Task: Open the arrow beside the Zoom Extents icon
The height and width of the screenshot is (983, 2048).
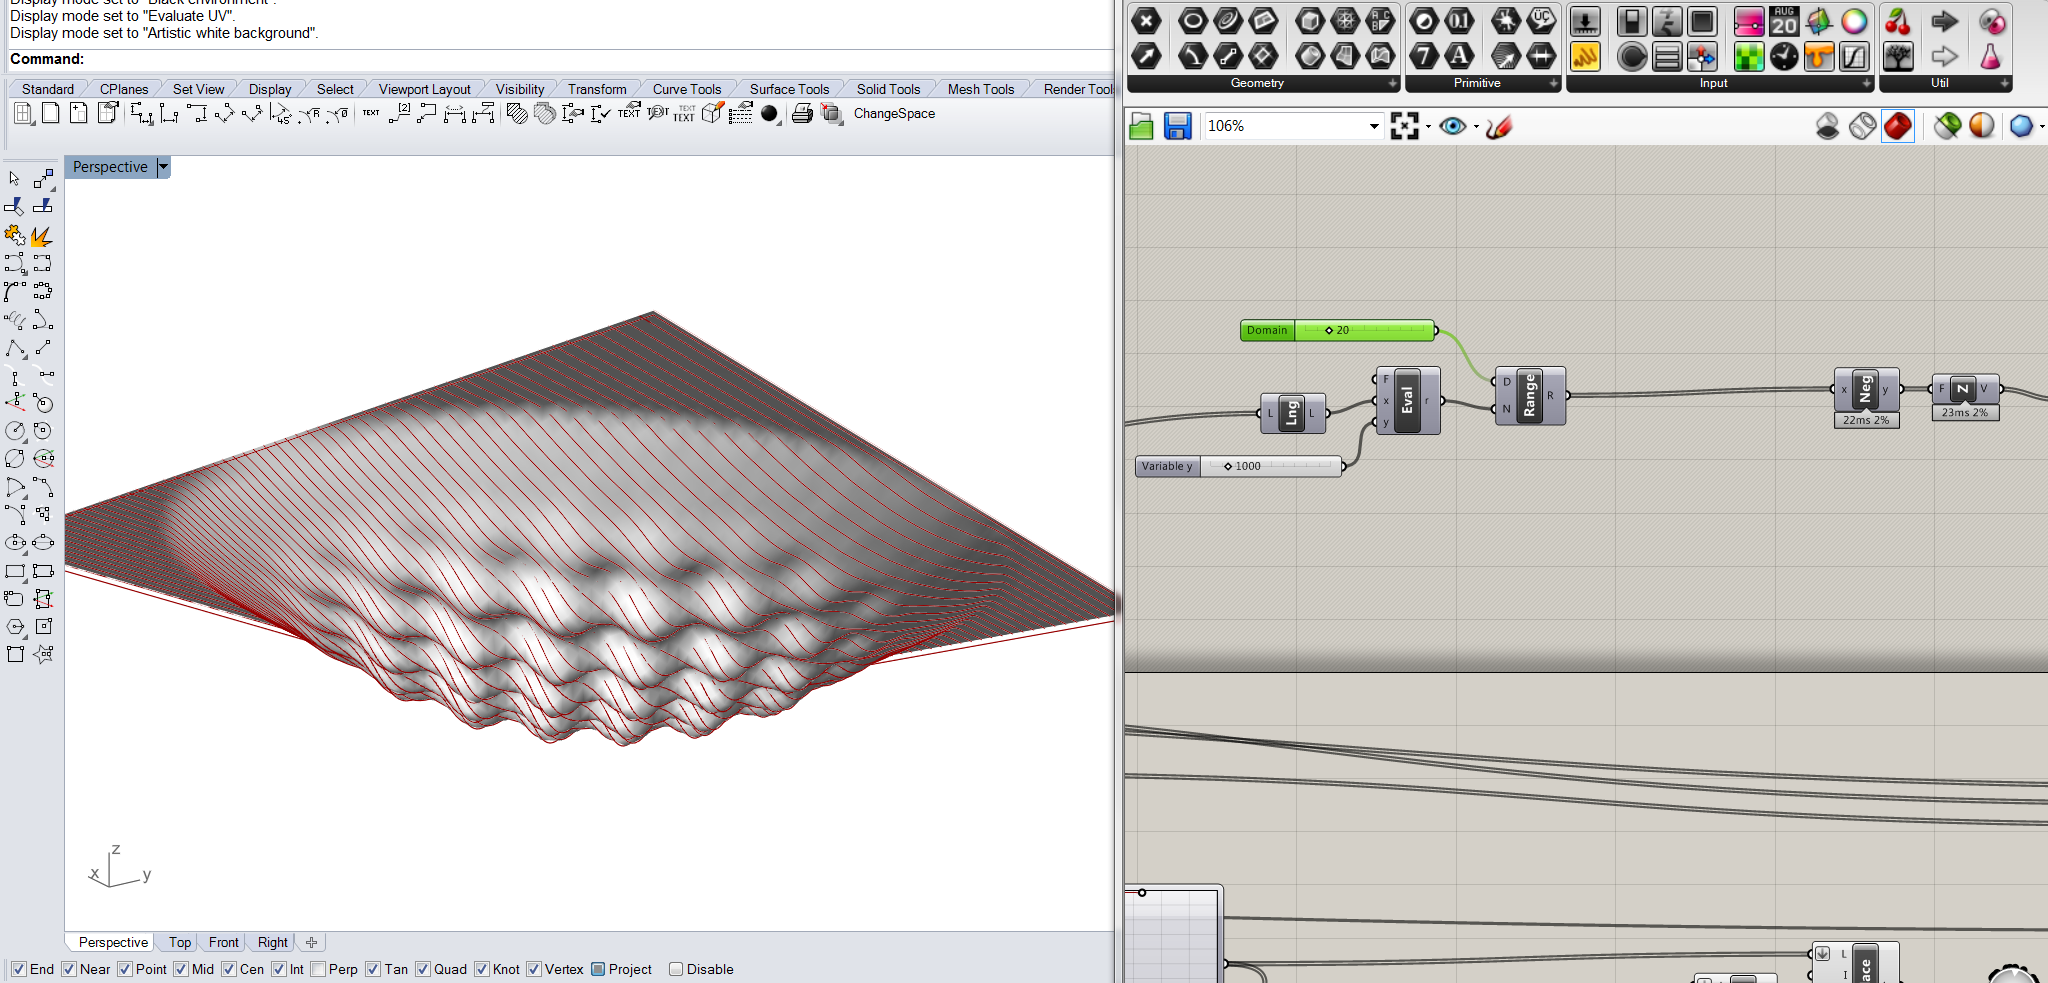Action: click(1428, 126)
